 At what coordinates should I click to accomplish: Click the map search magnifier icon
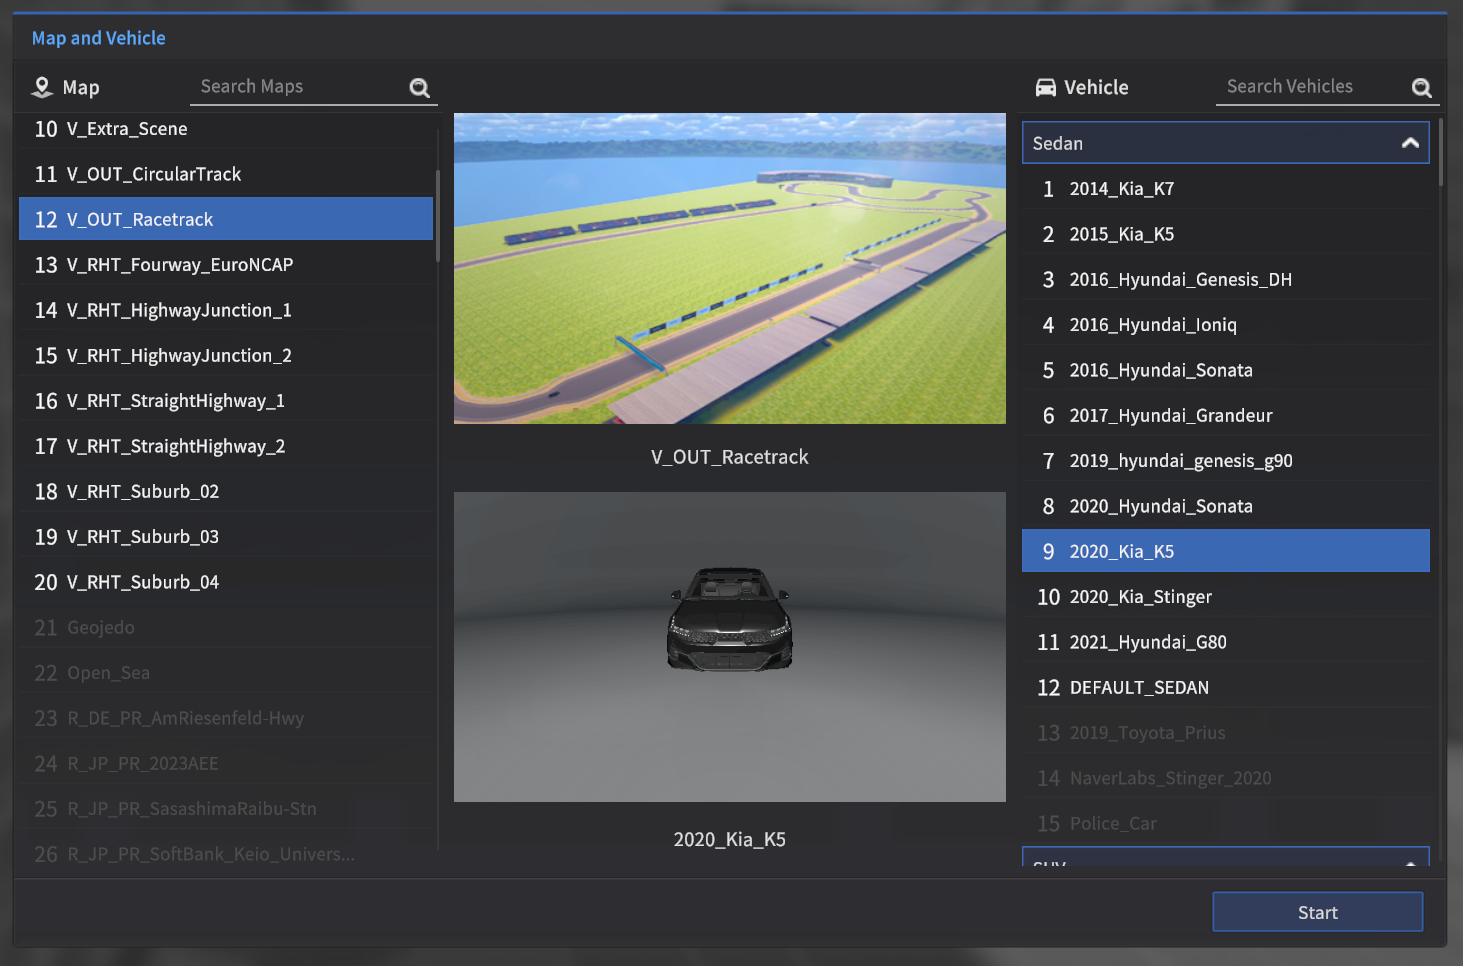(x=420, y=88)
